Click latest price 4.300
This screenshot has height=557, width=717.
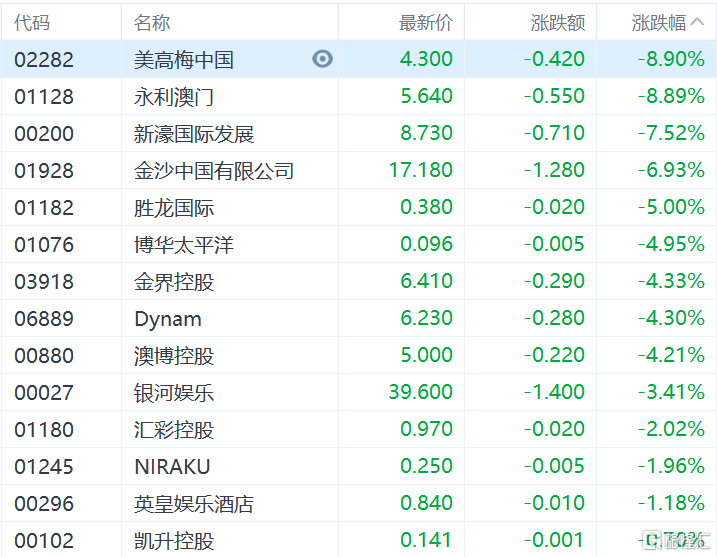pos(426,59)
